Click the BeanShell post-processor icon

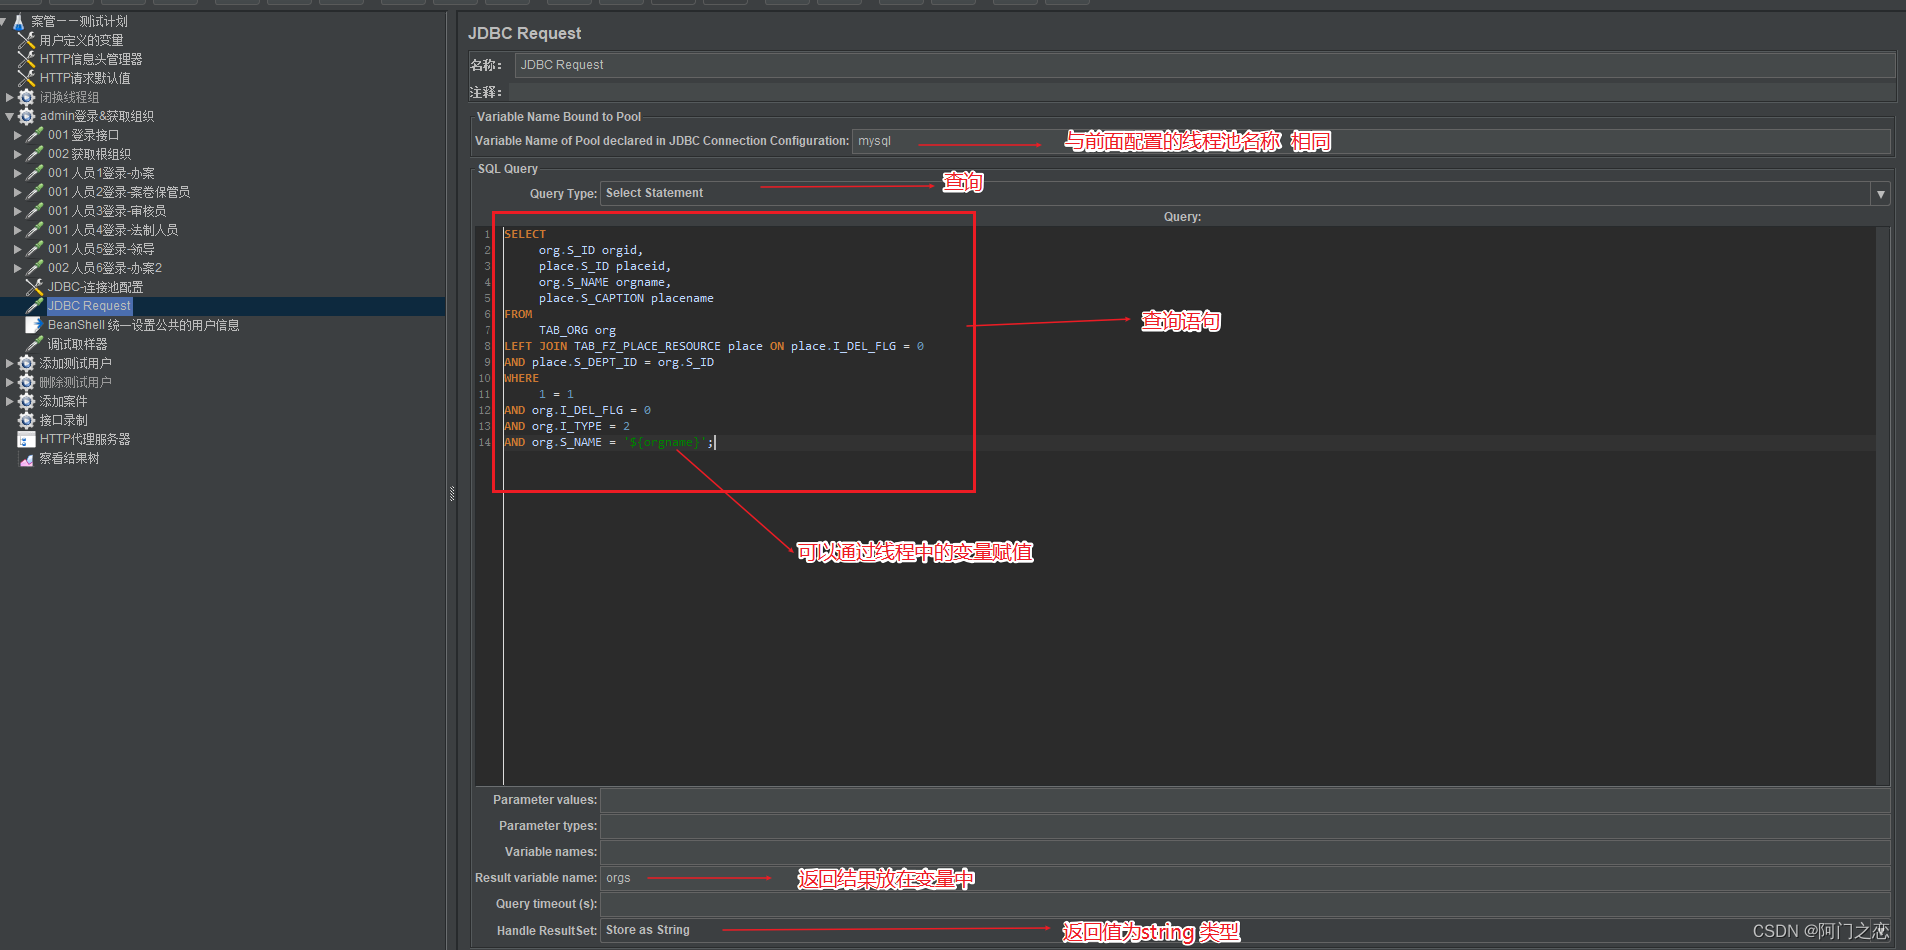(33, 325)
